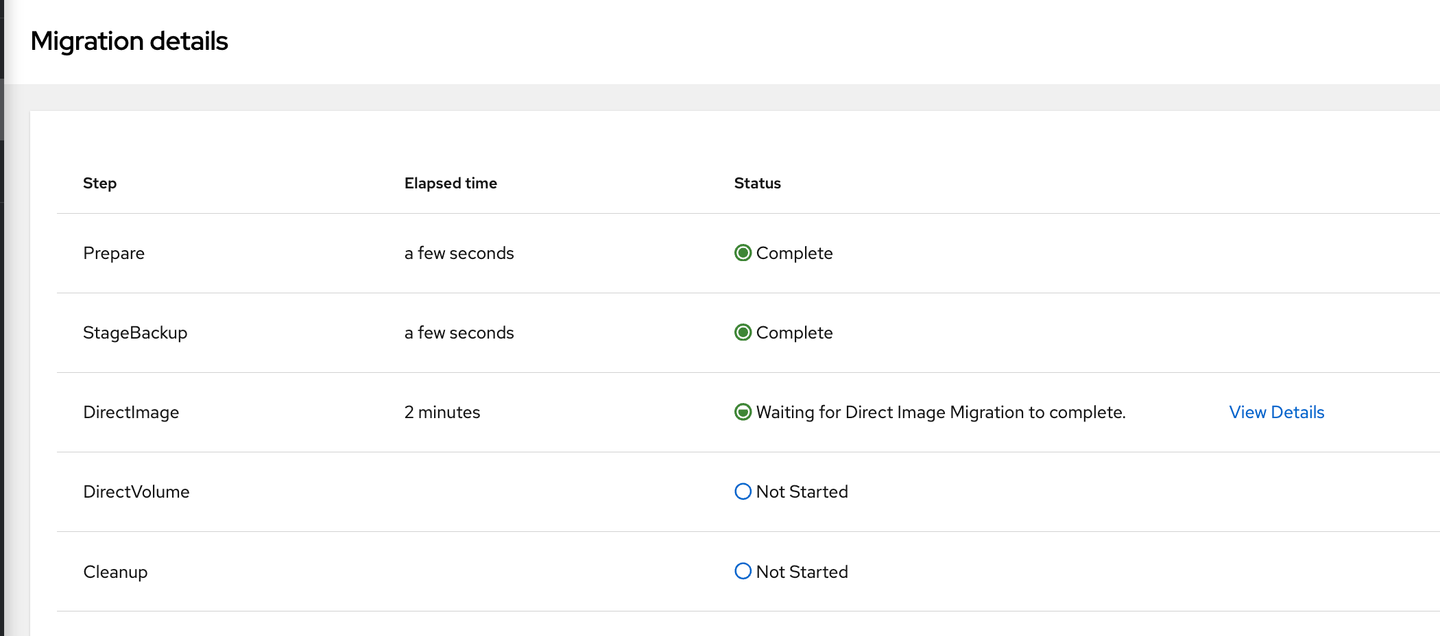This screenshot has height=636, width=1440.
Task: Click the green Complete icon for StageBackup
Action: (x=742, y=333)
